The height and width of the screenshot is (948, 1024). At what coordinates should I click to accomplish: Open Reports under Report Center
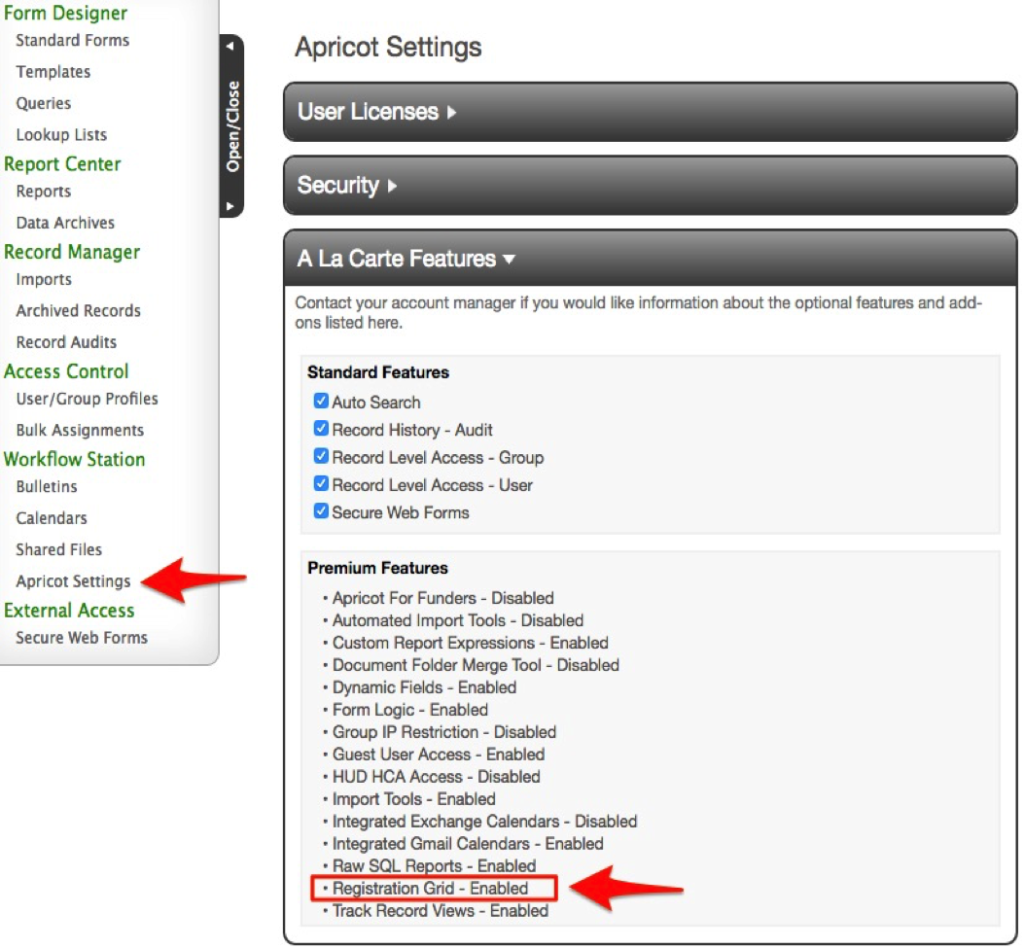[43, 191]
